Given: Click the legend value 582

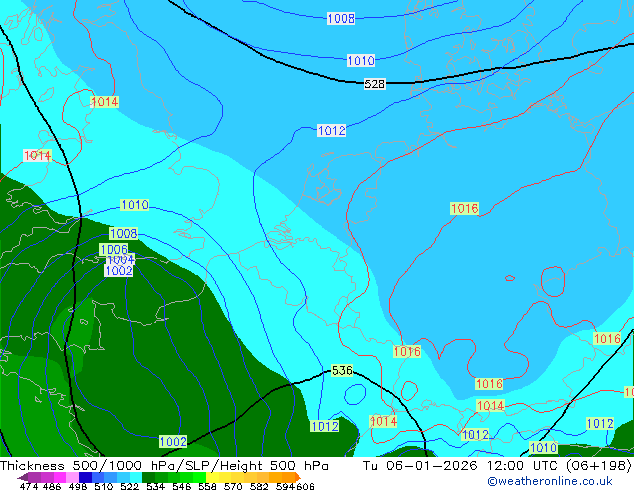Looking at the screenshot, I should [x=259, y=486].
